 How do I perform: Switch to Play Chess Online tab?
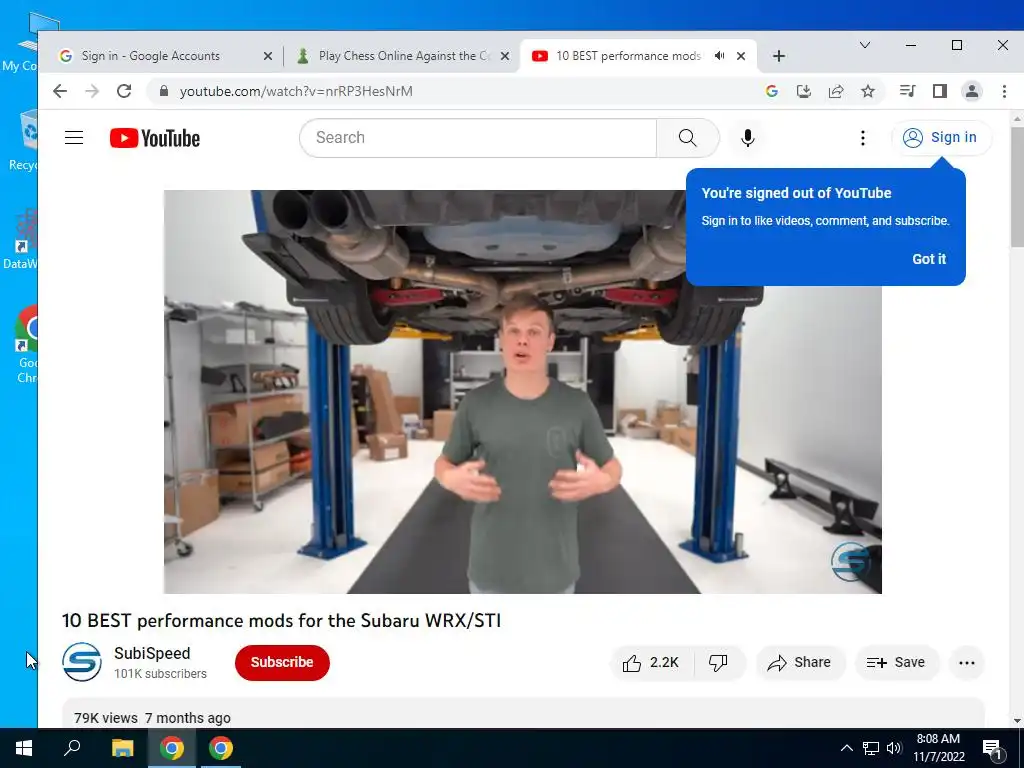tap(403, 56)
